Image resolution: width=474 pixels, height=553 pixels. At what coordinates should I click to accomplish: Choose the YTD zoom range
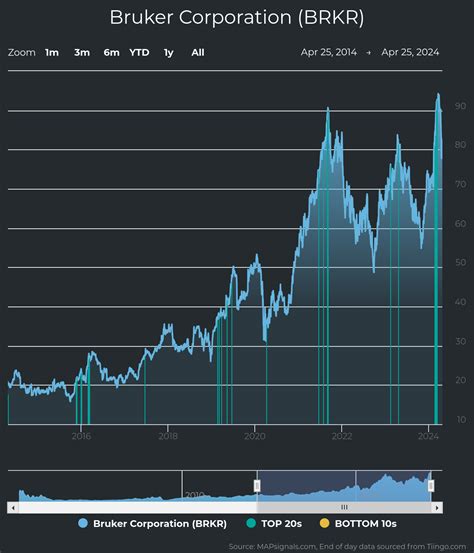pyautogui.click(x=139, y=53)
